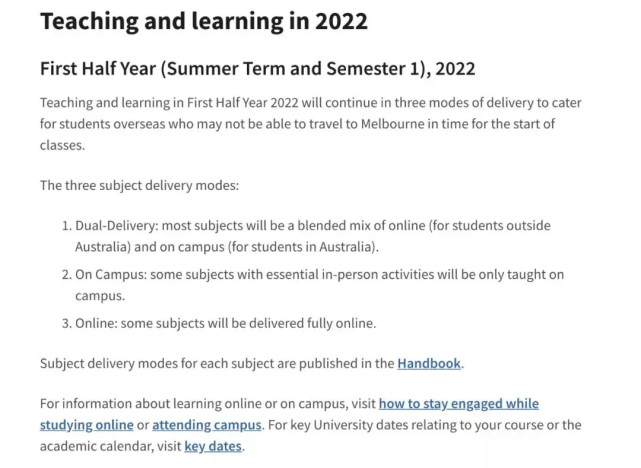
Task: Open the 'how to stay engaged while' link
Action: (459, 403)
